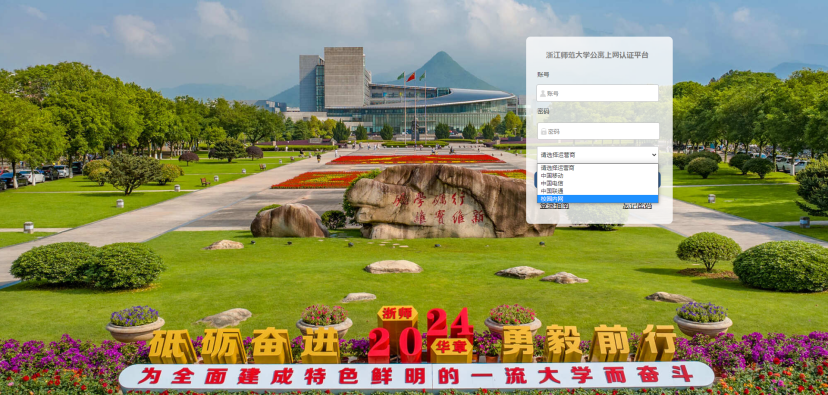Open the 登录指南 login guide link
828x395 pixels.
[x=554, y=206]
